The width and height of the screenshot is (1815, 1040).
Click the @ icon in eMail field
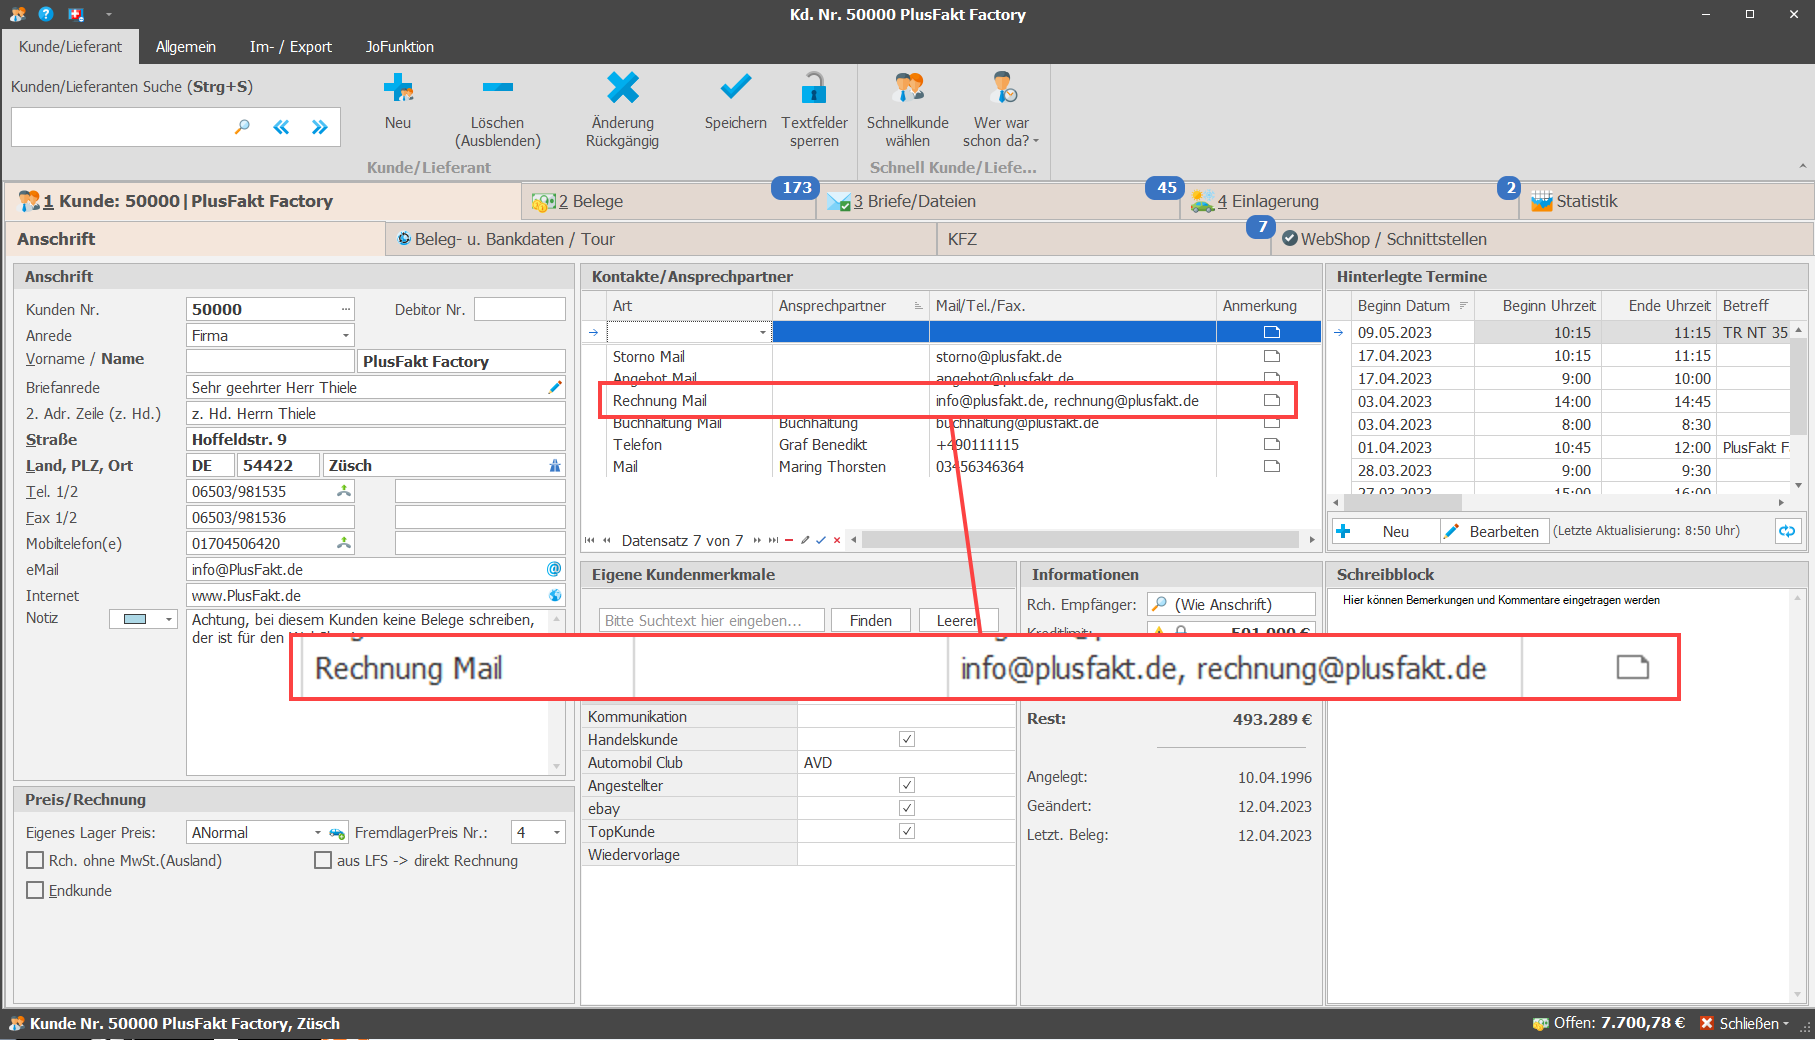coord(554,569)
